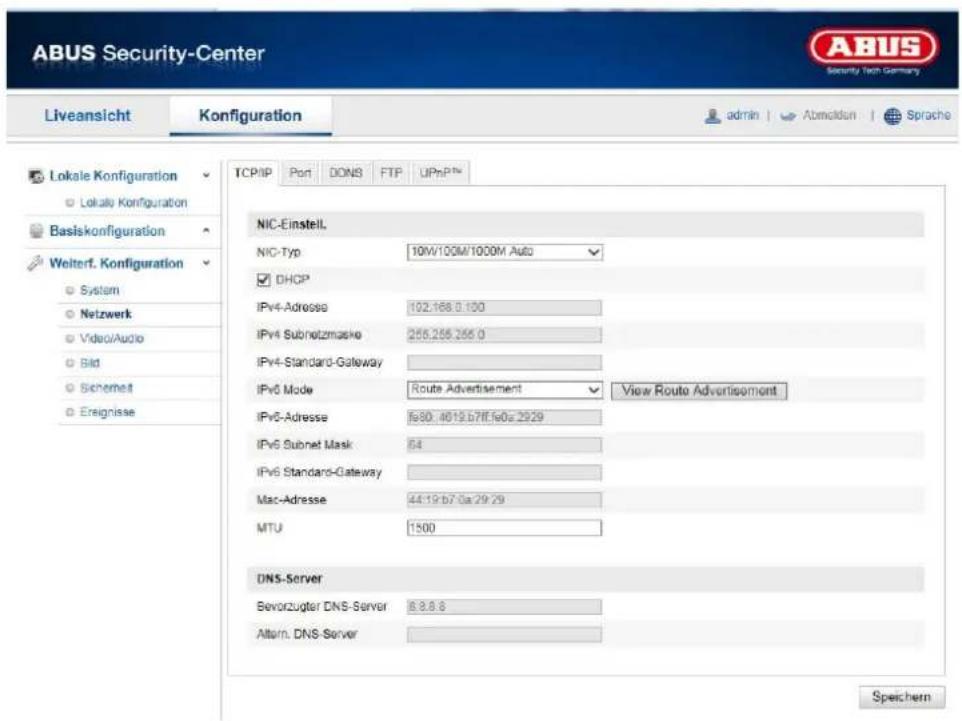Switch to the Liveansicht tab

[88, 115]
